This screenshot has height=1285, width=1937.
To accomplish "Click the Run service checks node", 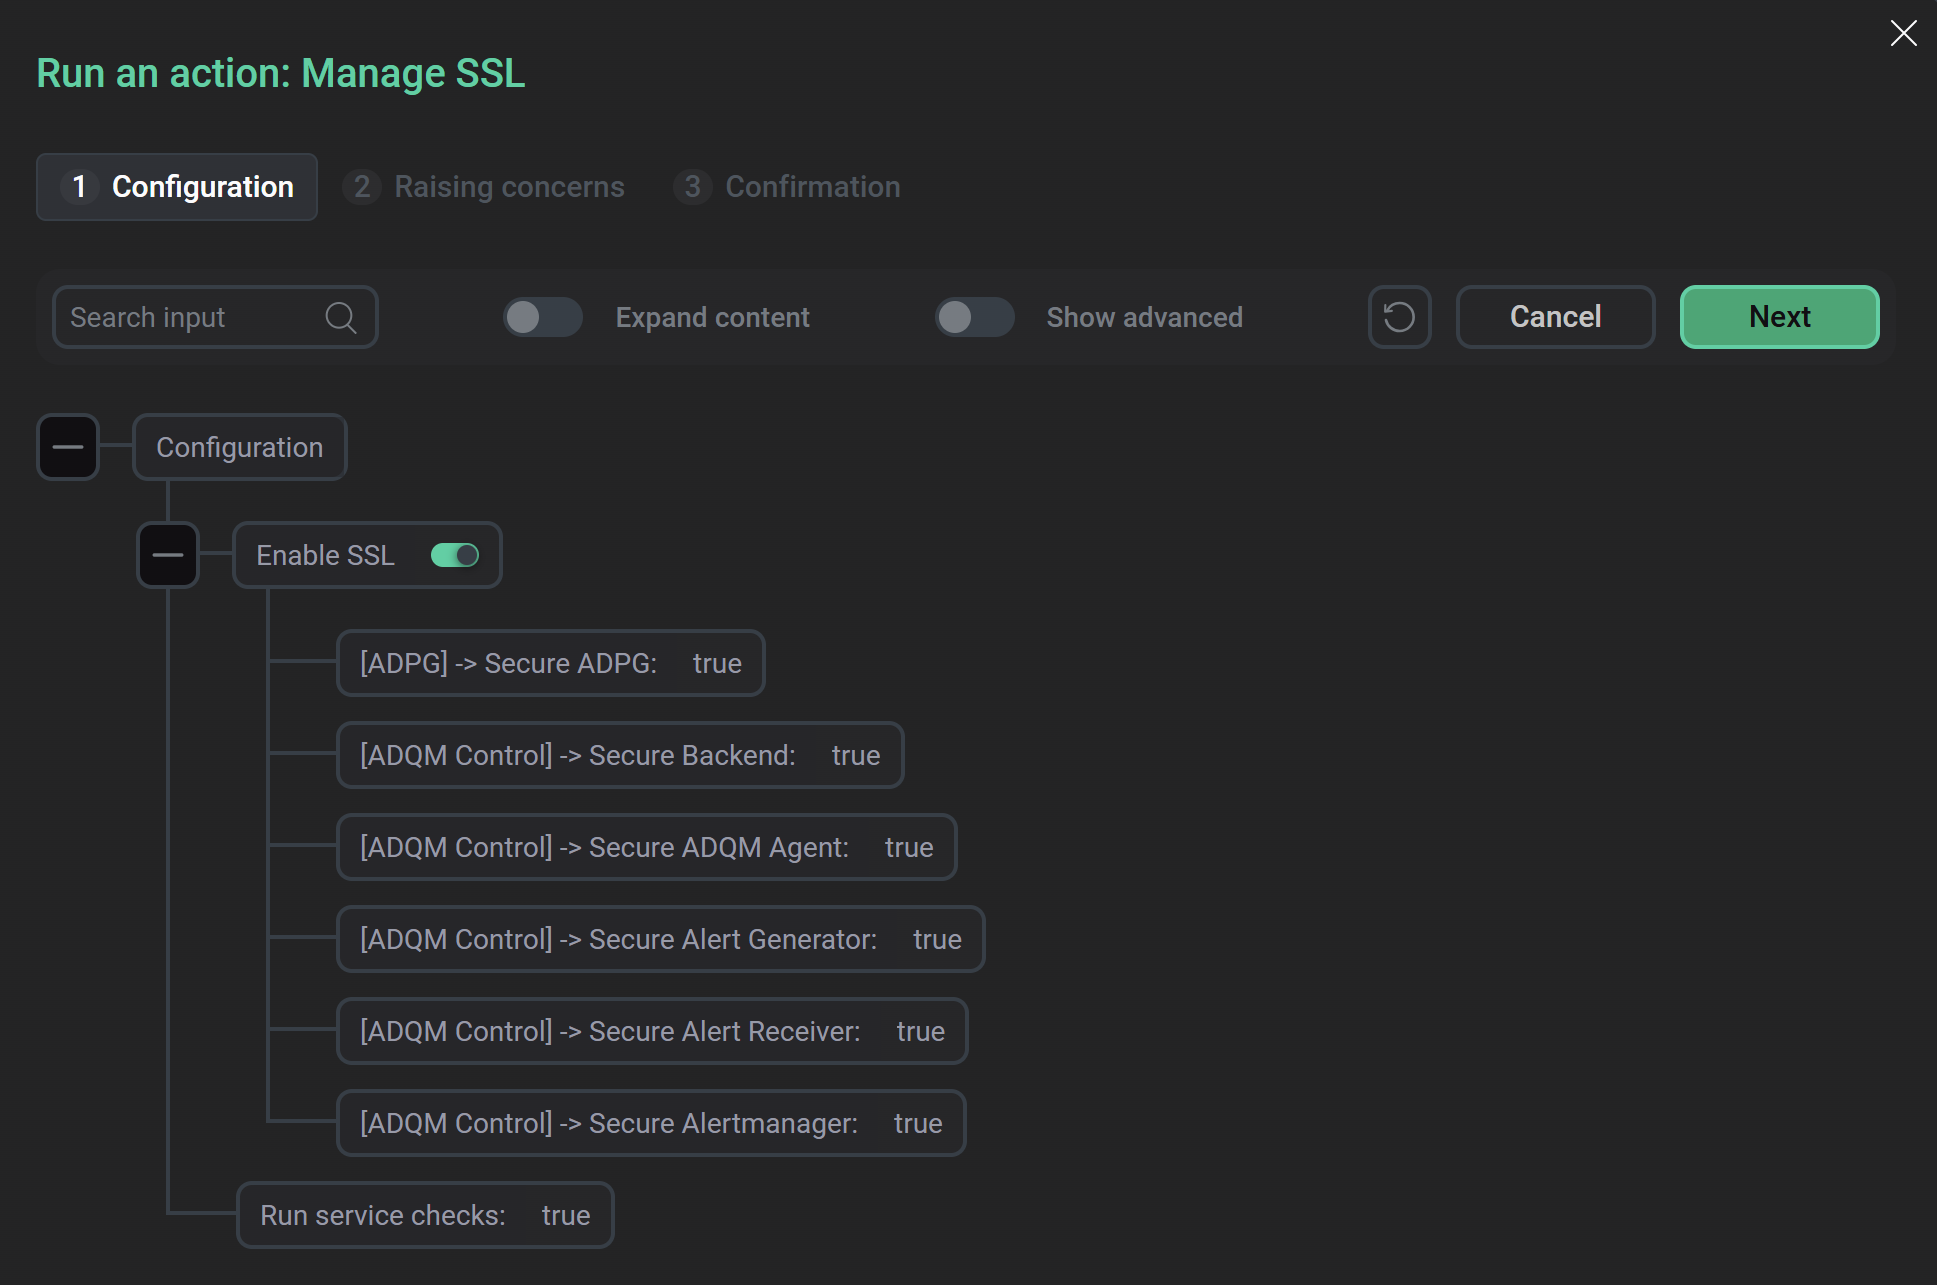I will tap(424, 1215).
